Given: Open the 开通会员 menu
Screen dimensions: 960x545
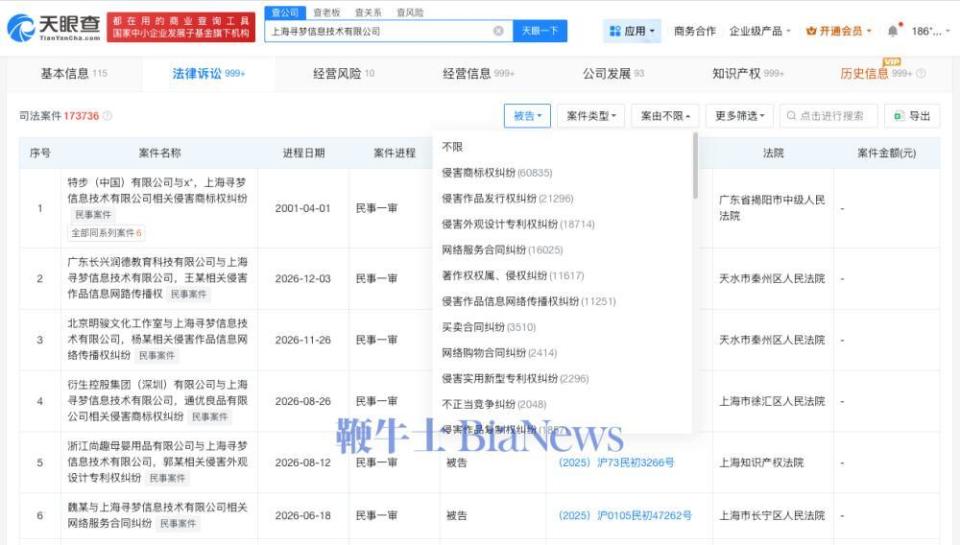Looking at the screenshot, I should (838, 31).
